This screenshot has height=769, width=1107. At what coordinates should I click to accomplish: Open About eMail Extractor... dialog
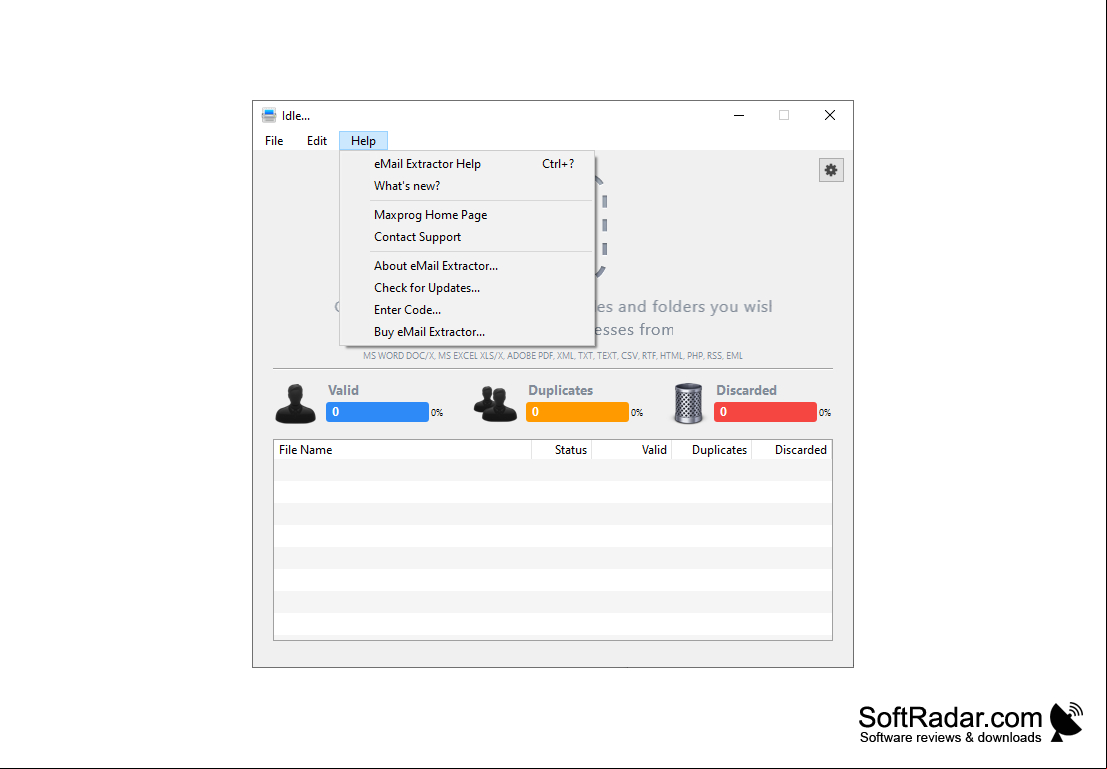pyautogui.click(x=467, y=266)
